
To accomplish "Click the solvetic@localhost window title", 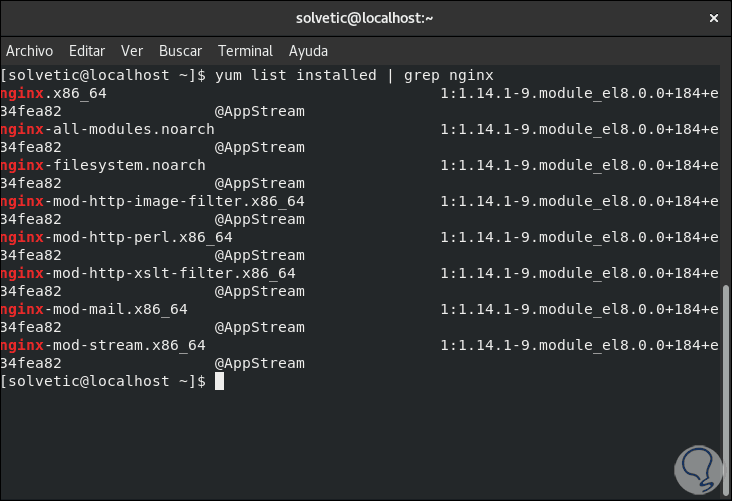I will (365, 18).
